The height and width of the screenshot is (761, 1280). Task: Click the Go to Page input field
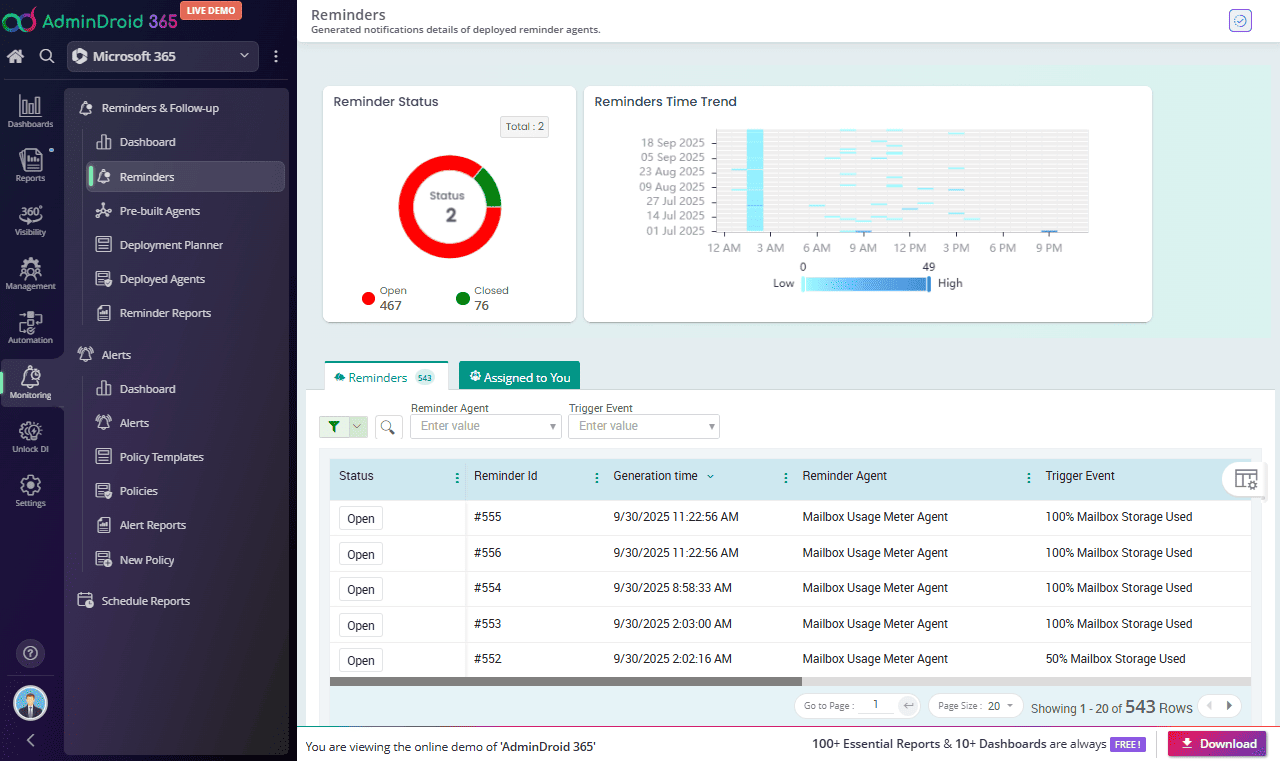pos(874,705)
